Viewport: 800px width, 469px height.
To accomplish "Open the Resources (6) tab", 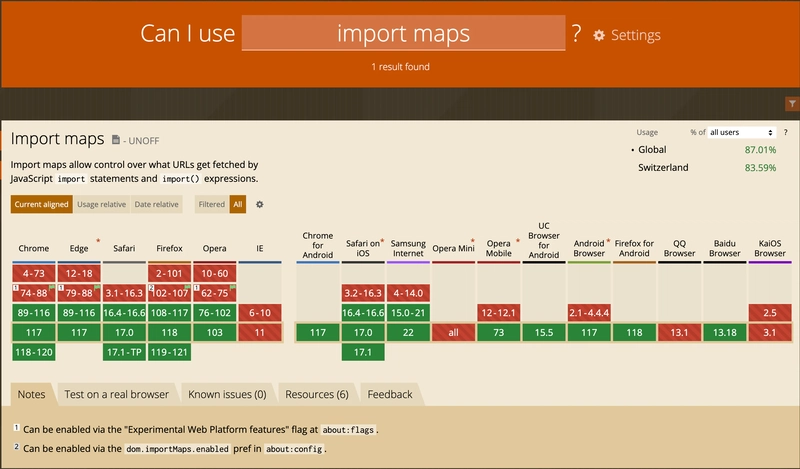I will tap(317, 394).
